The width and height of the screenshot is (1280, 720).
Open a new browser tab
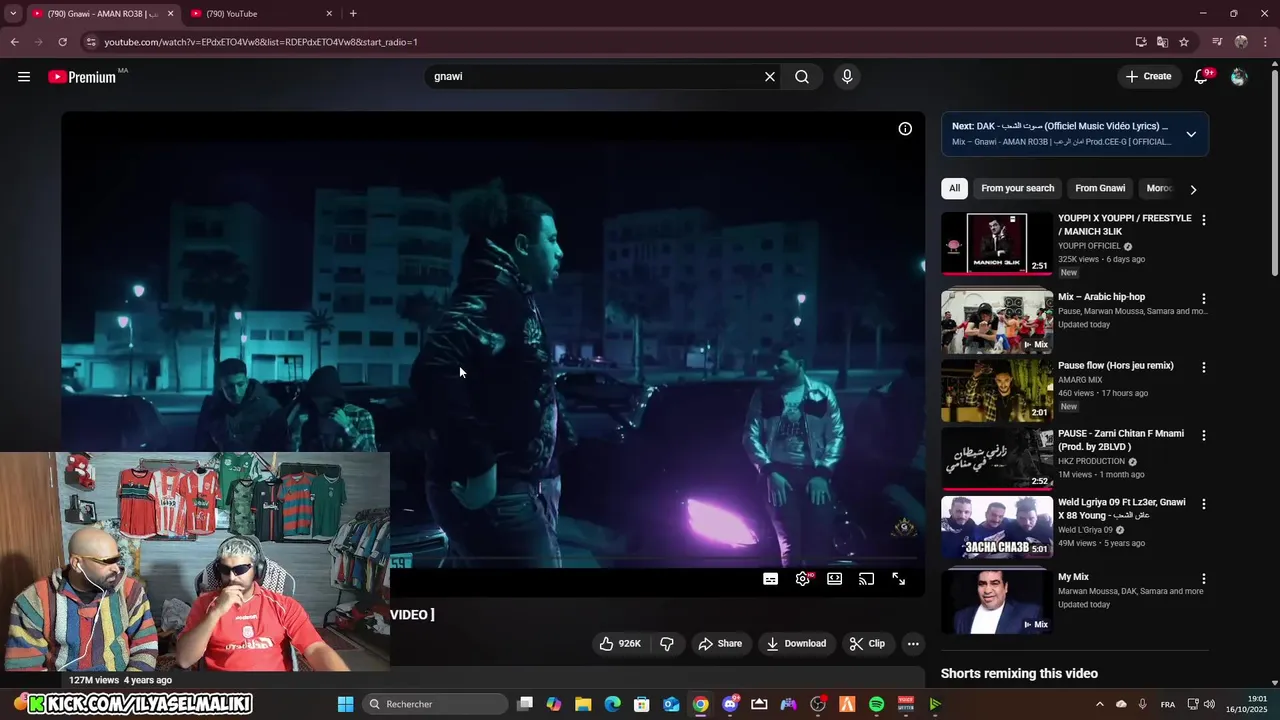click(353, 14)
